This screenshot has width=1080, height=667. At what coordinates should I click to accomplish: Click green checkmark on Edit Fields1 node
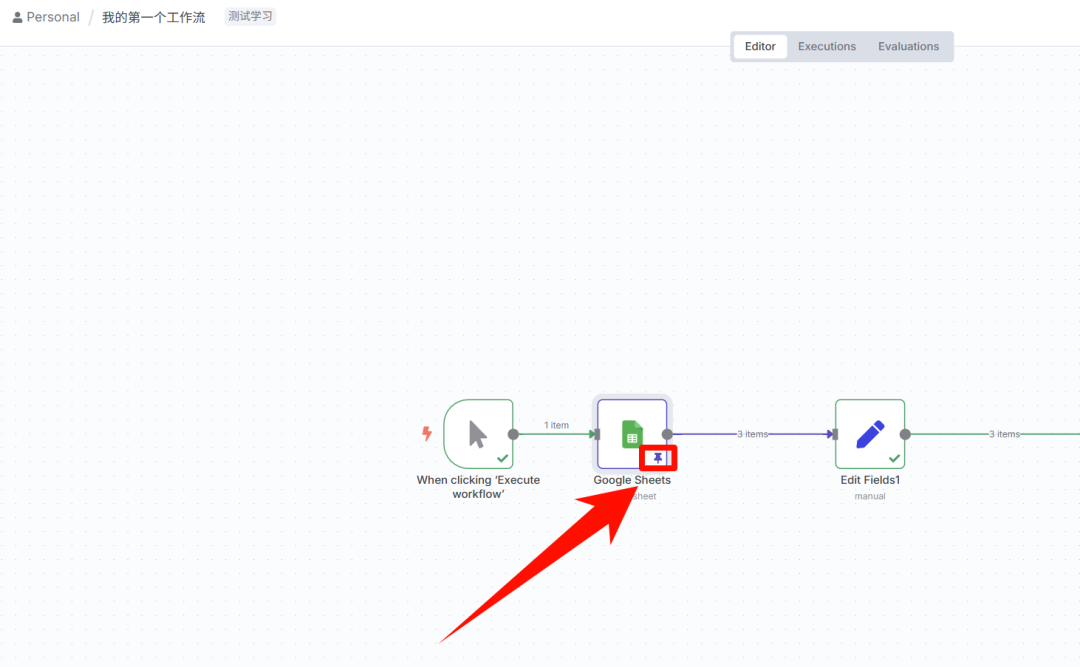894,458
